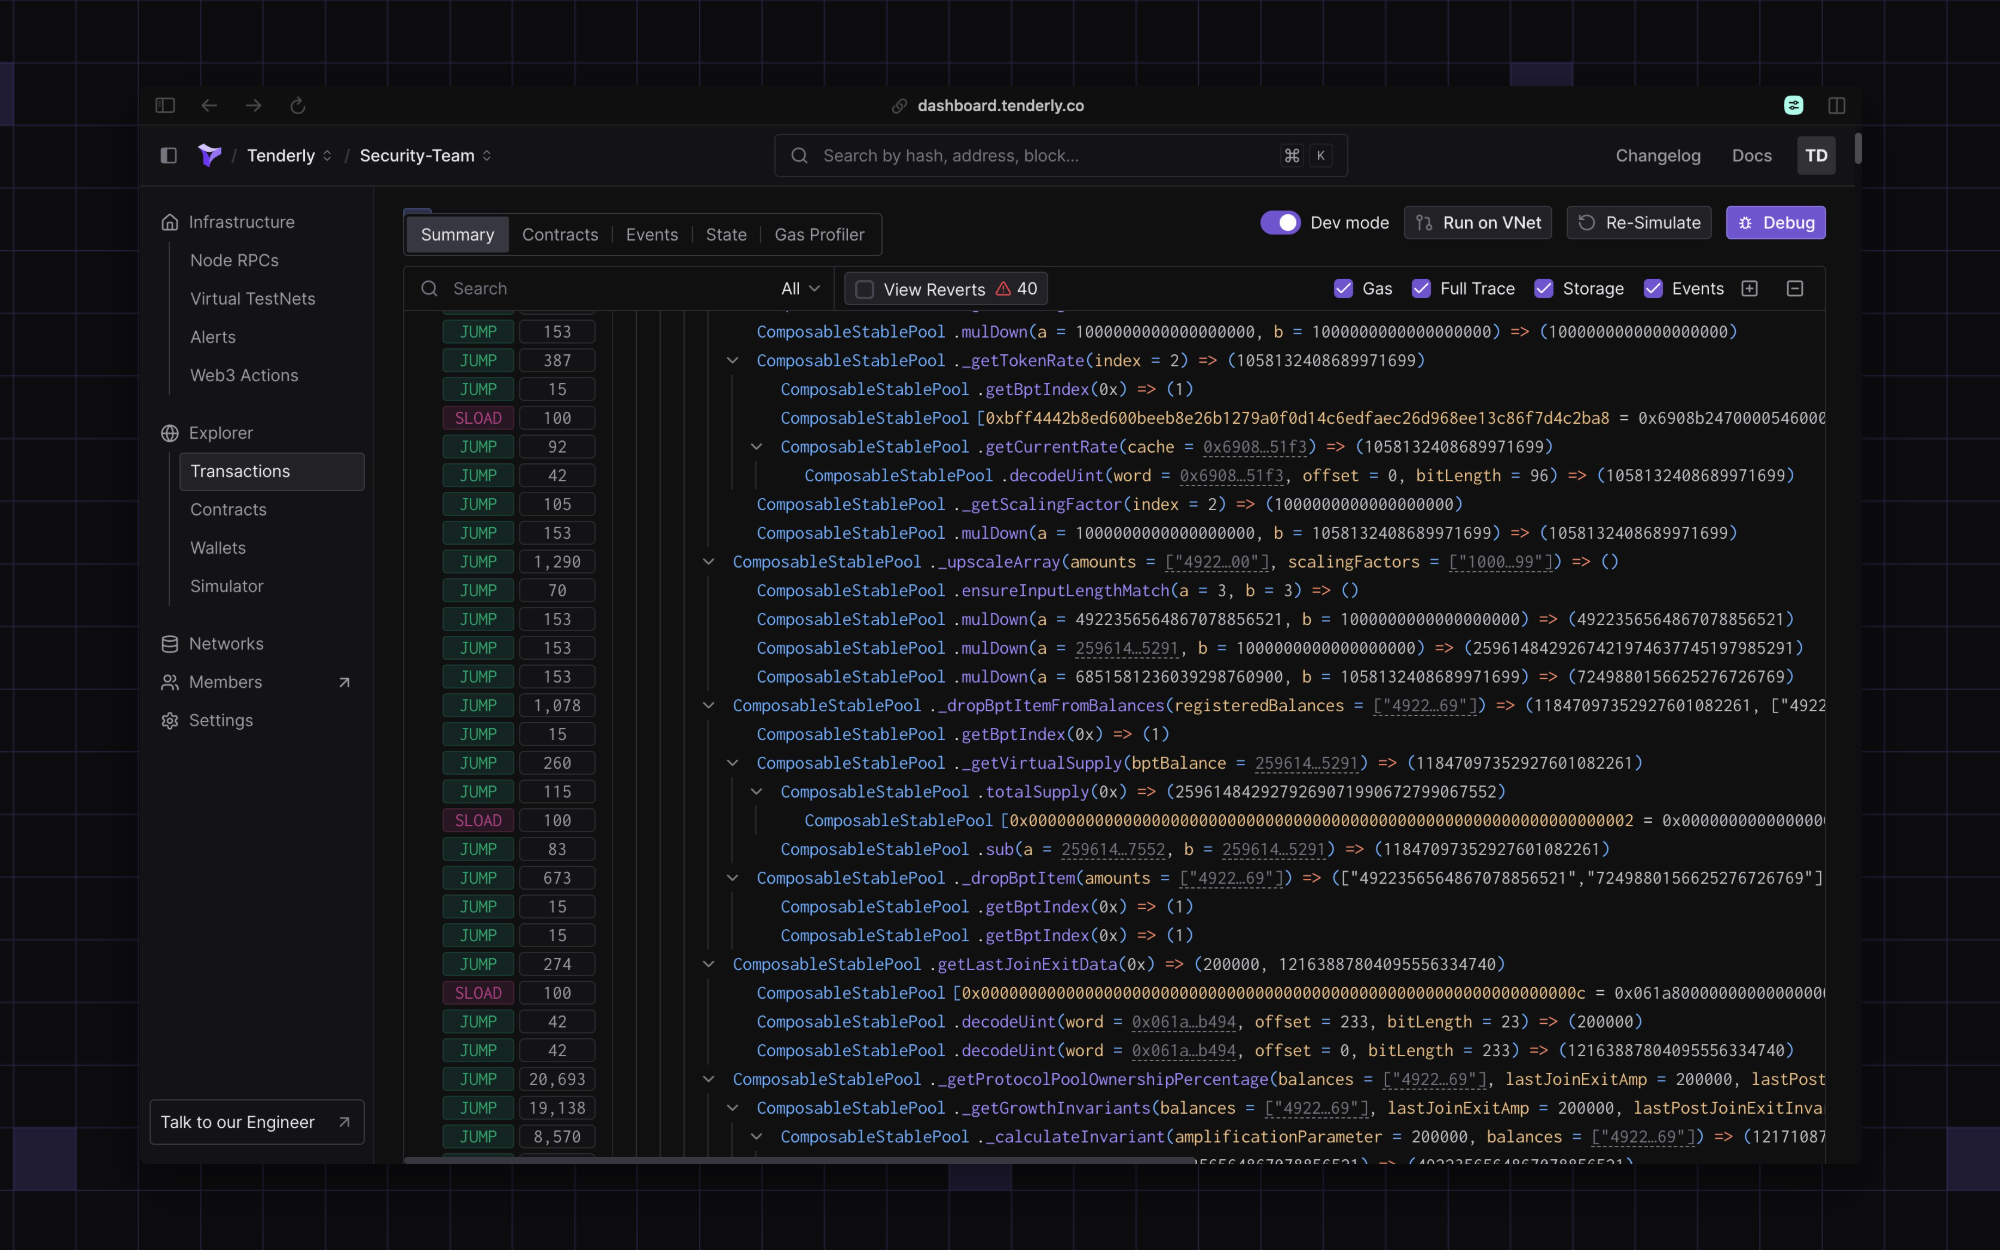Screen dimensions: 2000x1250
Task: Click the Re-Simulate refresh icon
Action: (1586, 222)
